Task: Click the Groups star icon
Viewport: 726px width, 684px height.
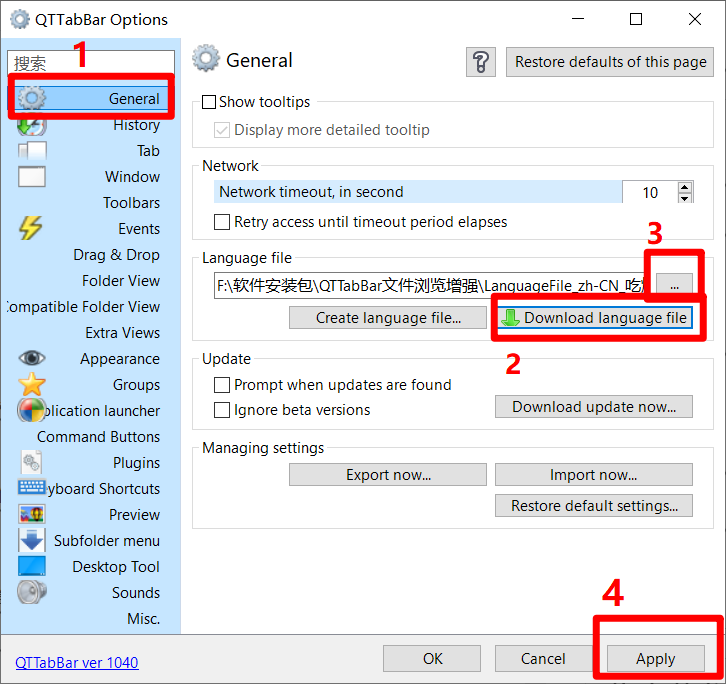Action: coord(31,384)
